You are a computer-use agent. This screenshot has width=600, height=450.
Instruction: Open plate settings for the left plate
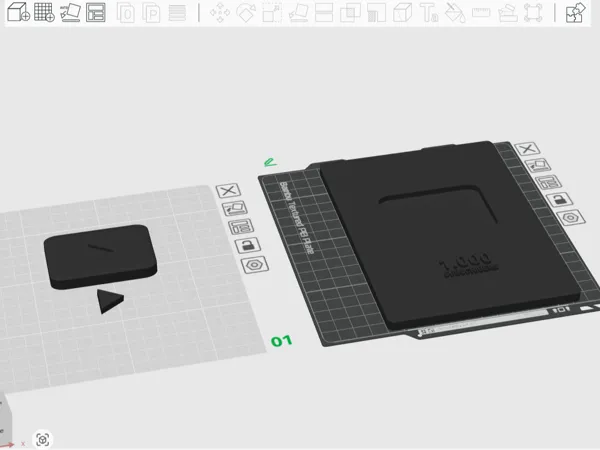pos(255,265)
